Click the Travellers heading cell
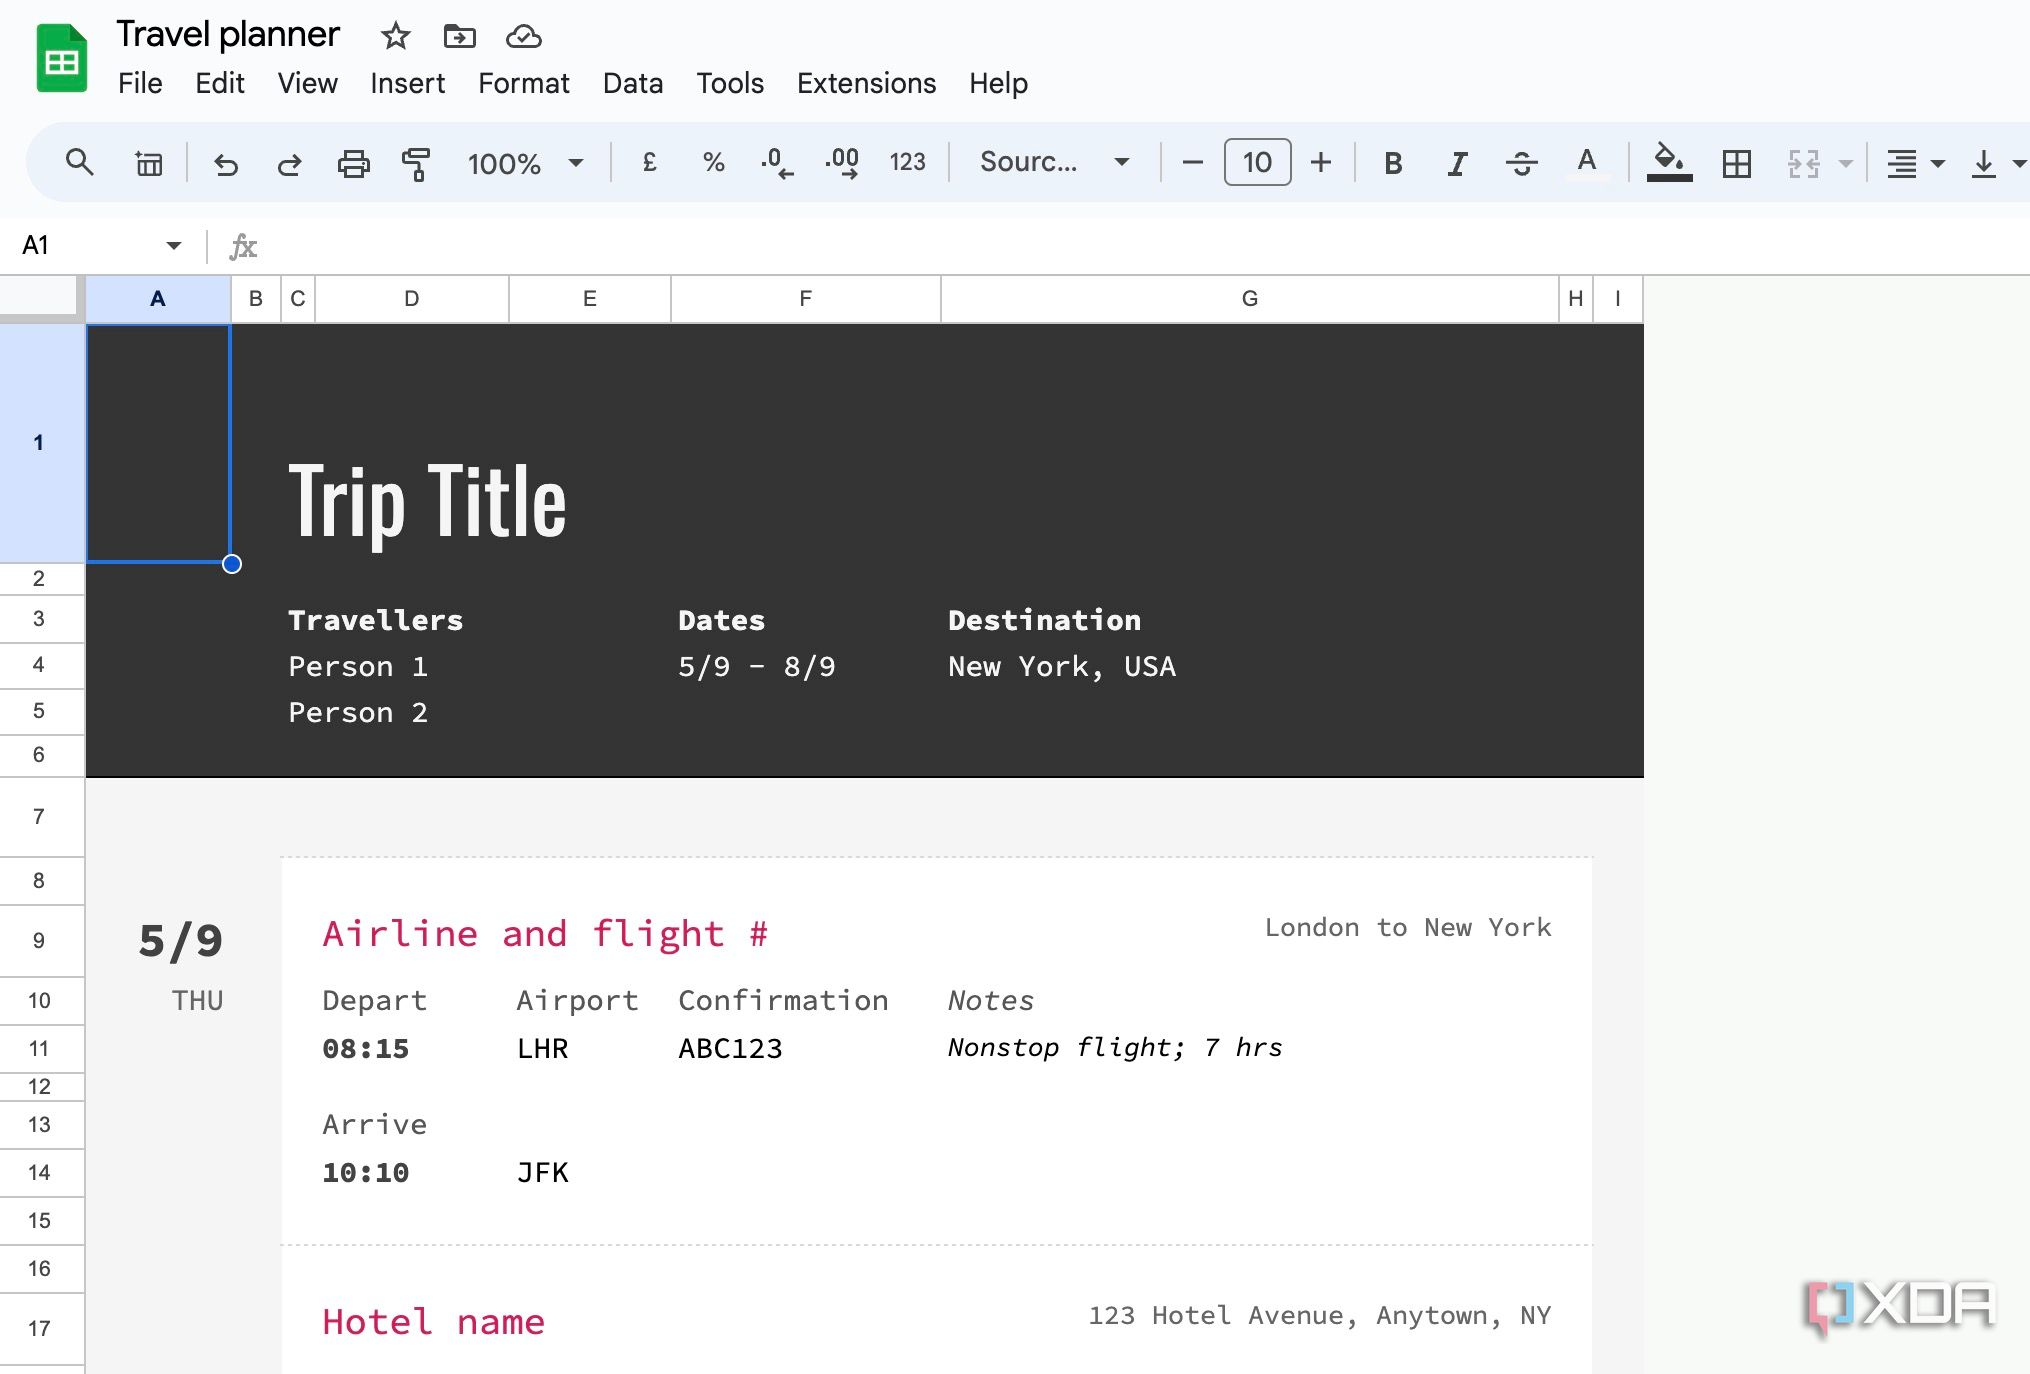The image size is (2030, 1374). [x=376, y=621]
